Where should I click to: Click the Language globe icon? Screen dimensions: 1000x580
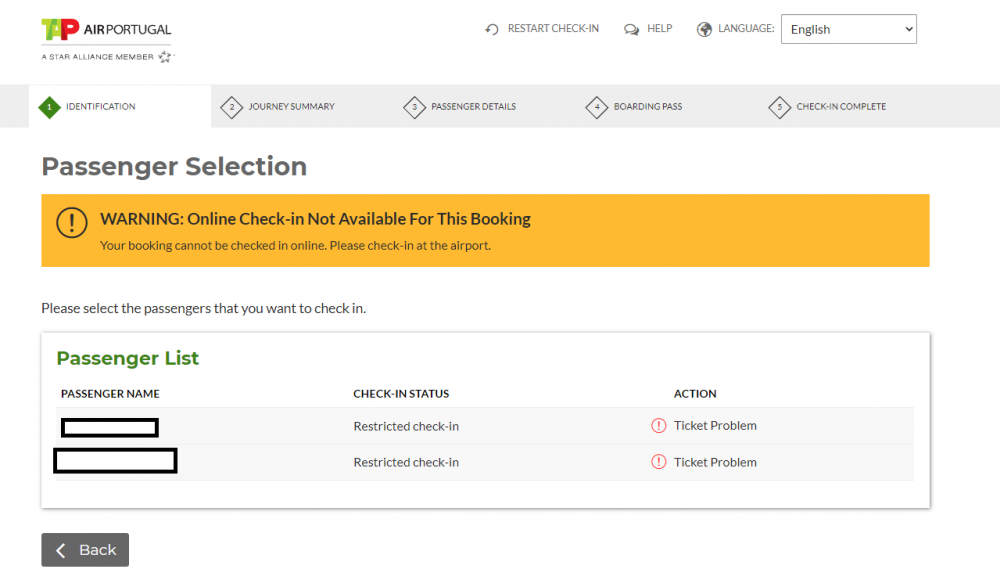[x=704, y=29]
